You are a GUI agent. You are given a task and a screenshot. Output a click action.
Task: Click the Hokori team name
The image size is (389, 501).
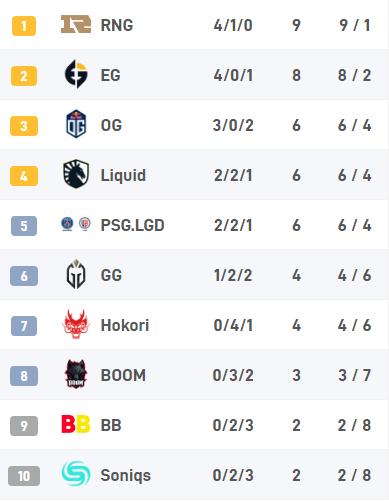click(125, 325)
